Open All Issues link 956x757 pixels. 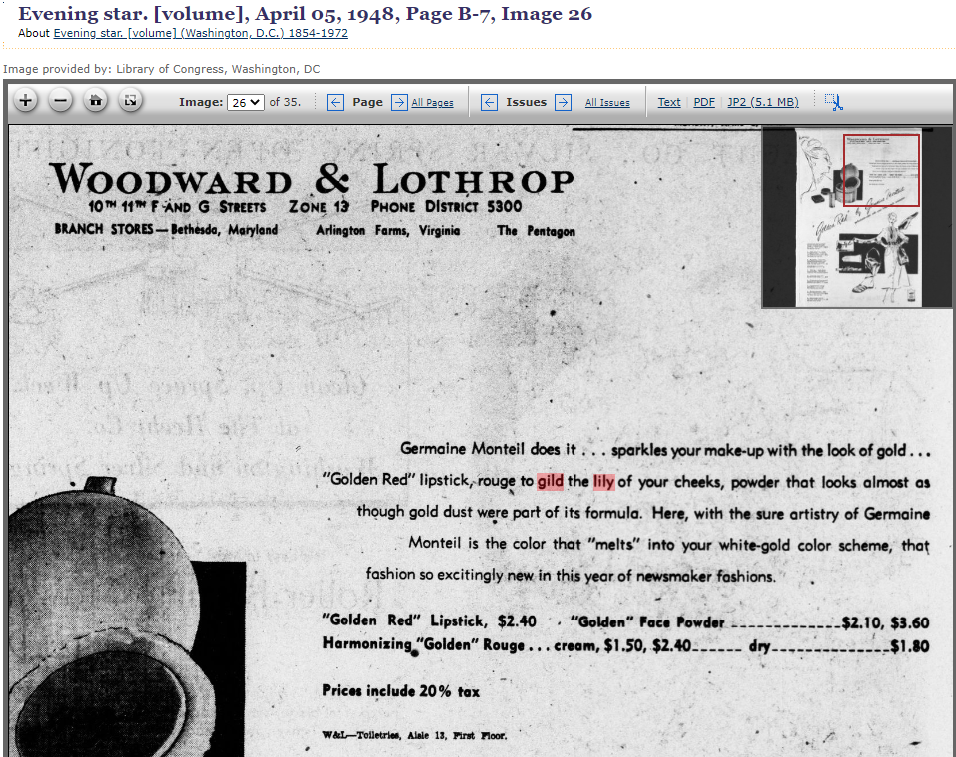click(607, 103)
